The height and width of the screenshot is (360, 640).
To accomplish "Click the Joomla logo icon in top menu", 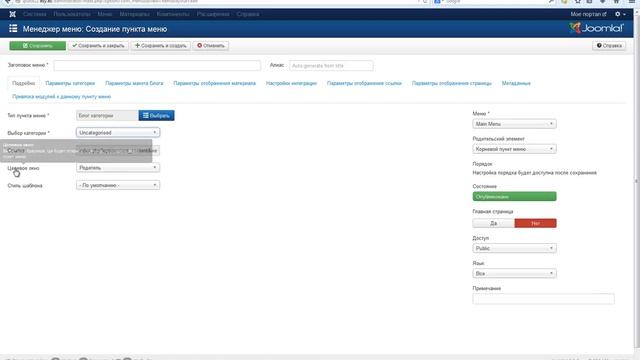I will [x=13, y=14].
